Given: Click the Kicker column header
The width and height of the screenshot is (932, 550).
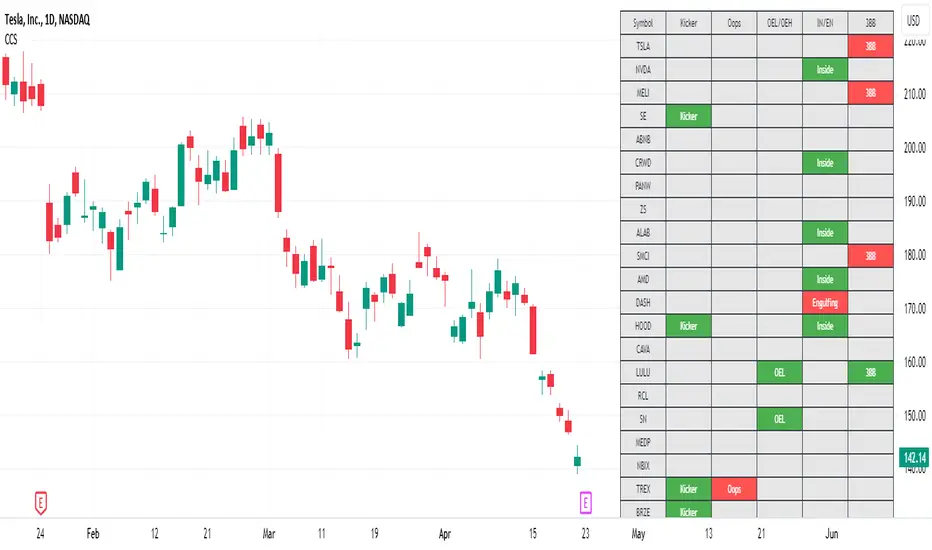Looking at the screenshot, I should 688,23.
